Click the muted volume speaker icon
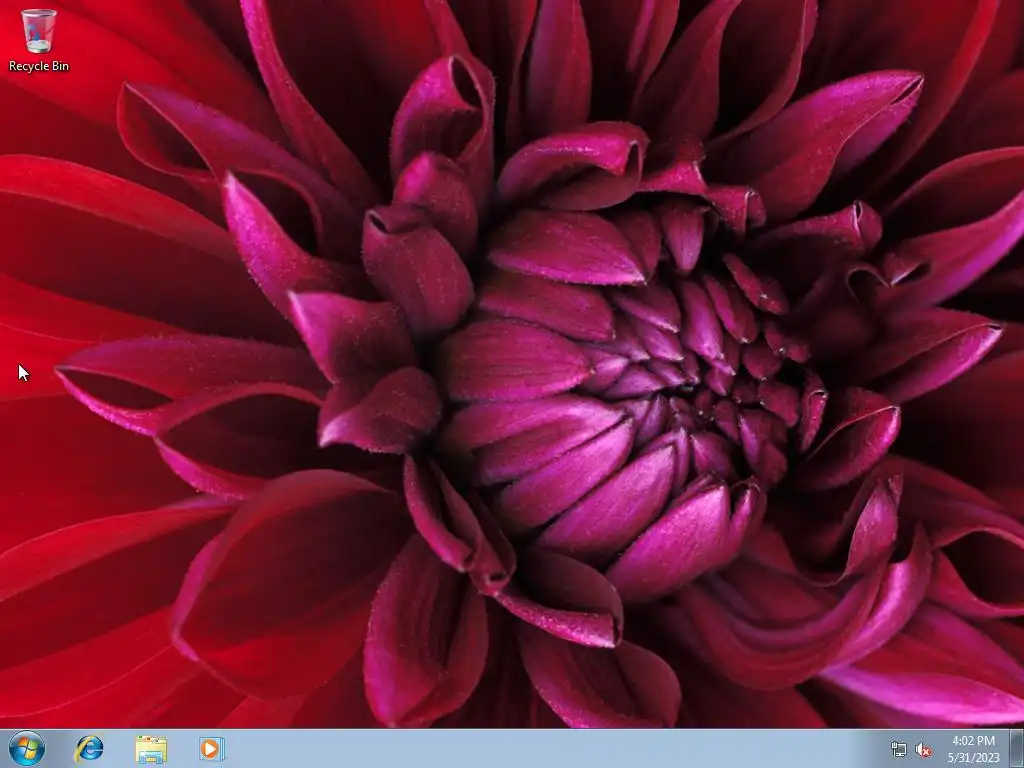 click(923, 749)
